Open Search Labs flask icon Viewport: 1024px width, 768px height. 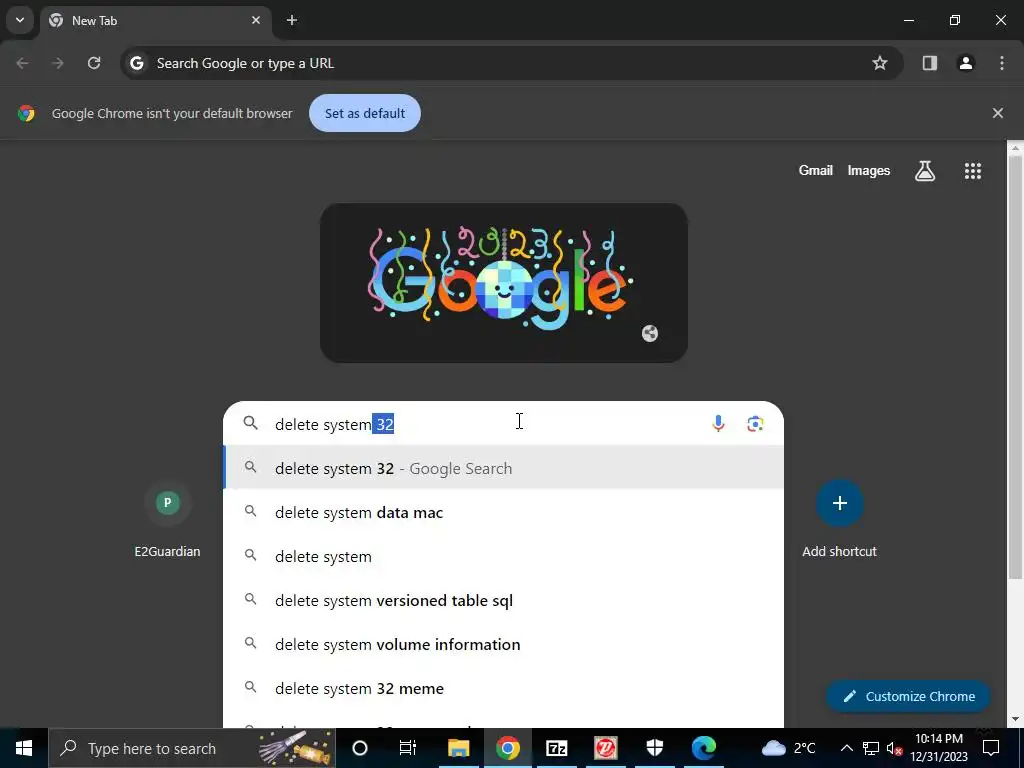[925, 170]
